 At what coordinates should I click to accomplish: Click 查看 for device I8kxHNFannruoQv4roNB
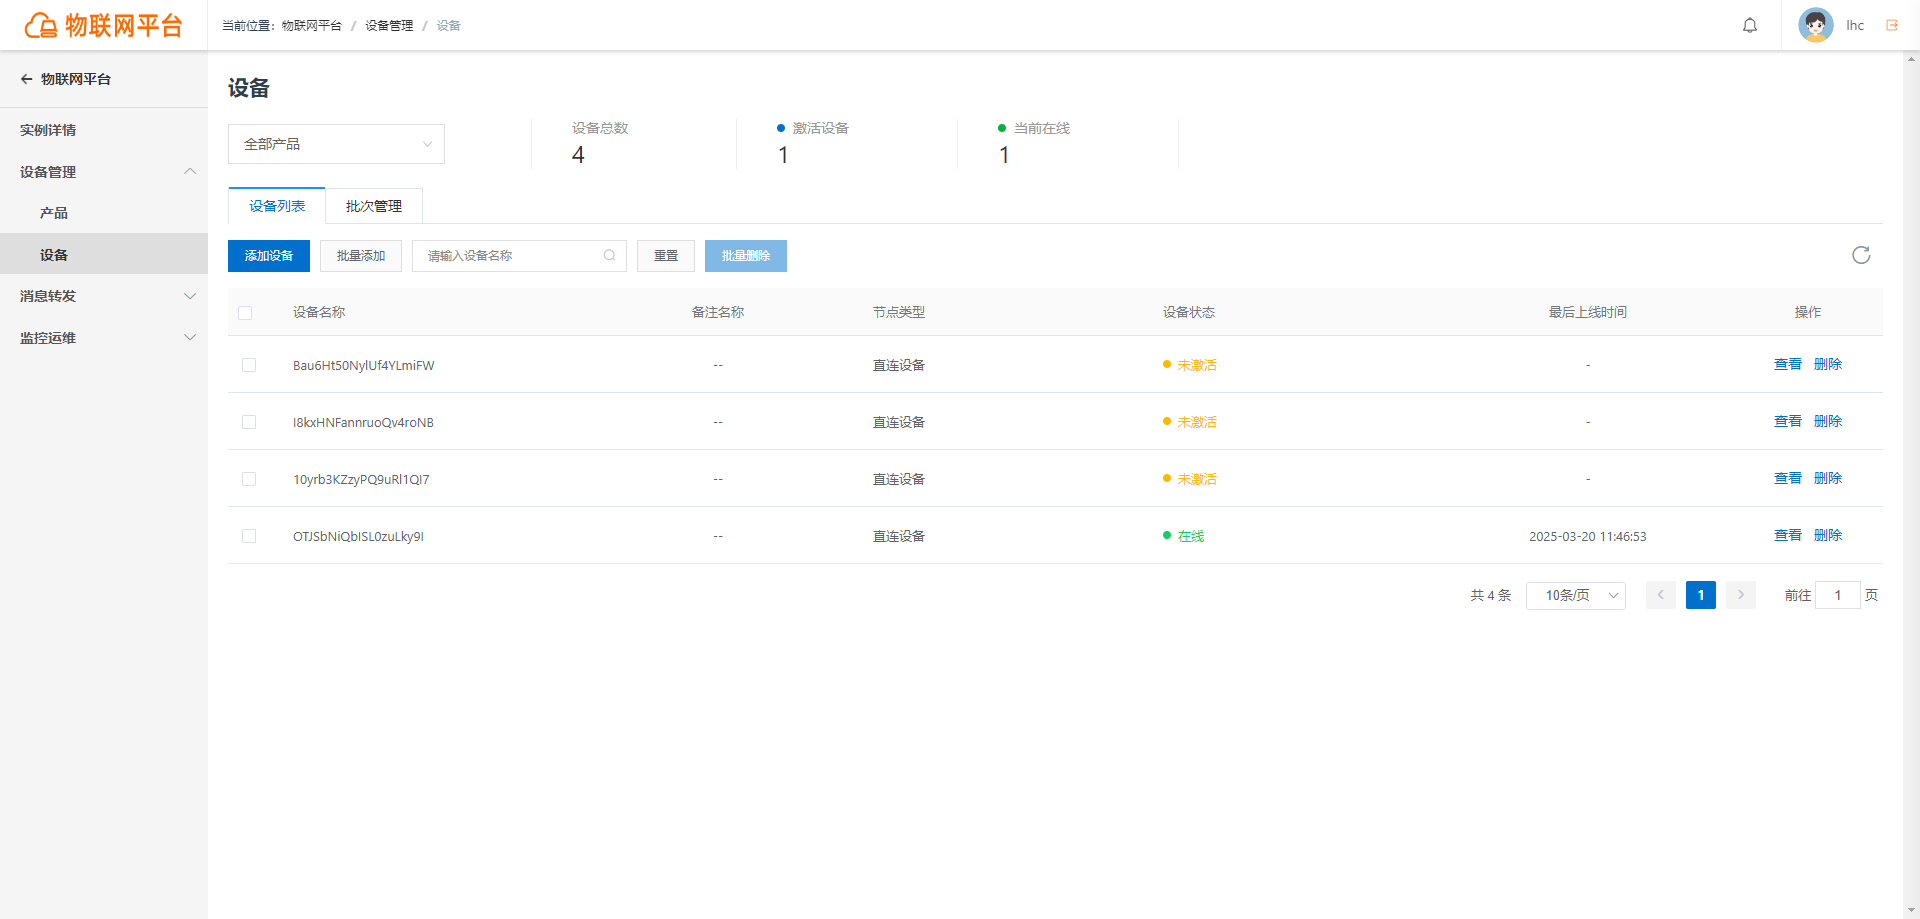1787,421
